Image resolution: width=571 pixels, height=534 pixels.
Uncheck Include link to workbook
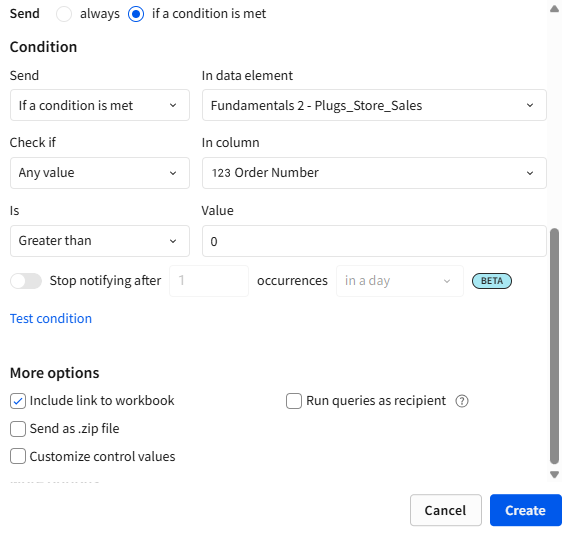pos(18,401)
